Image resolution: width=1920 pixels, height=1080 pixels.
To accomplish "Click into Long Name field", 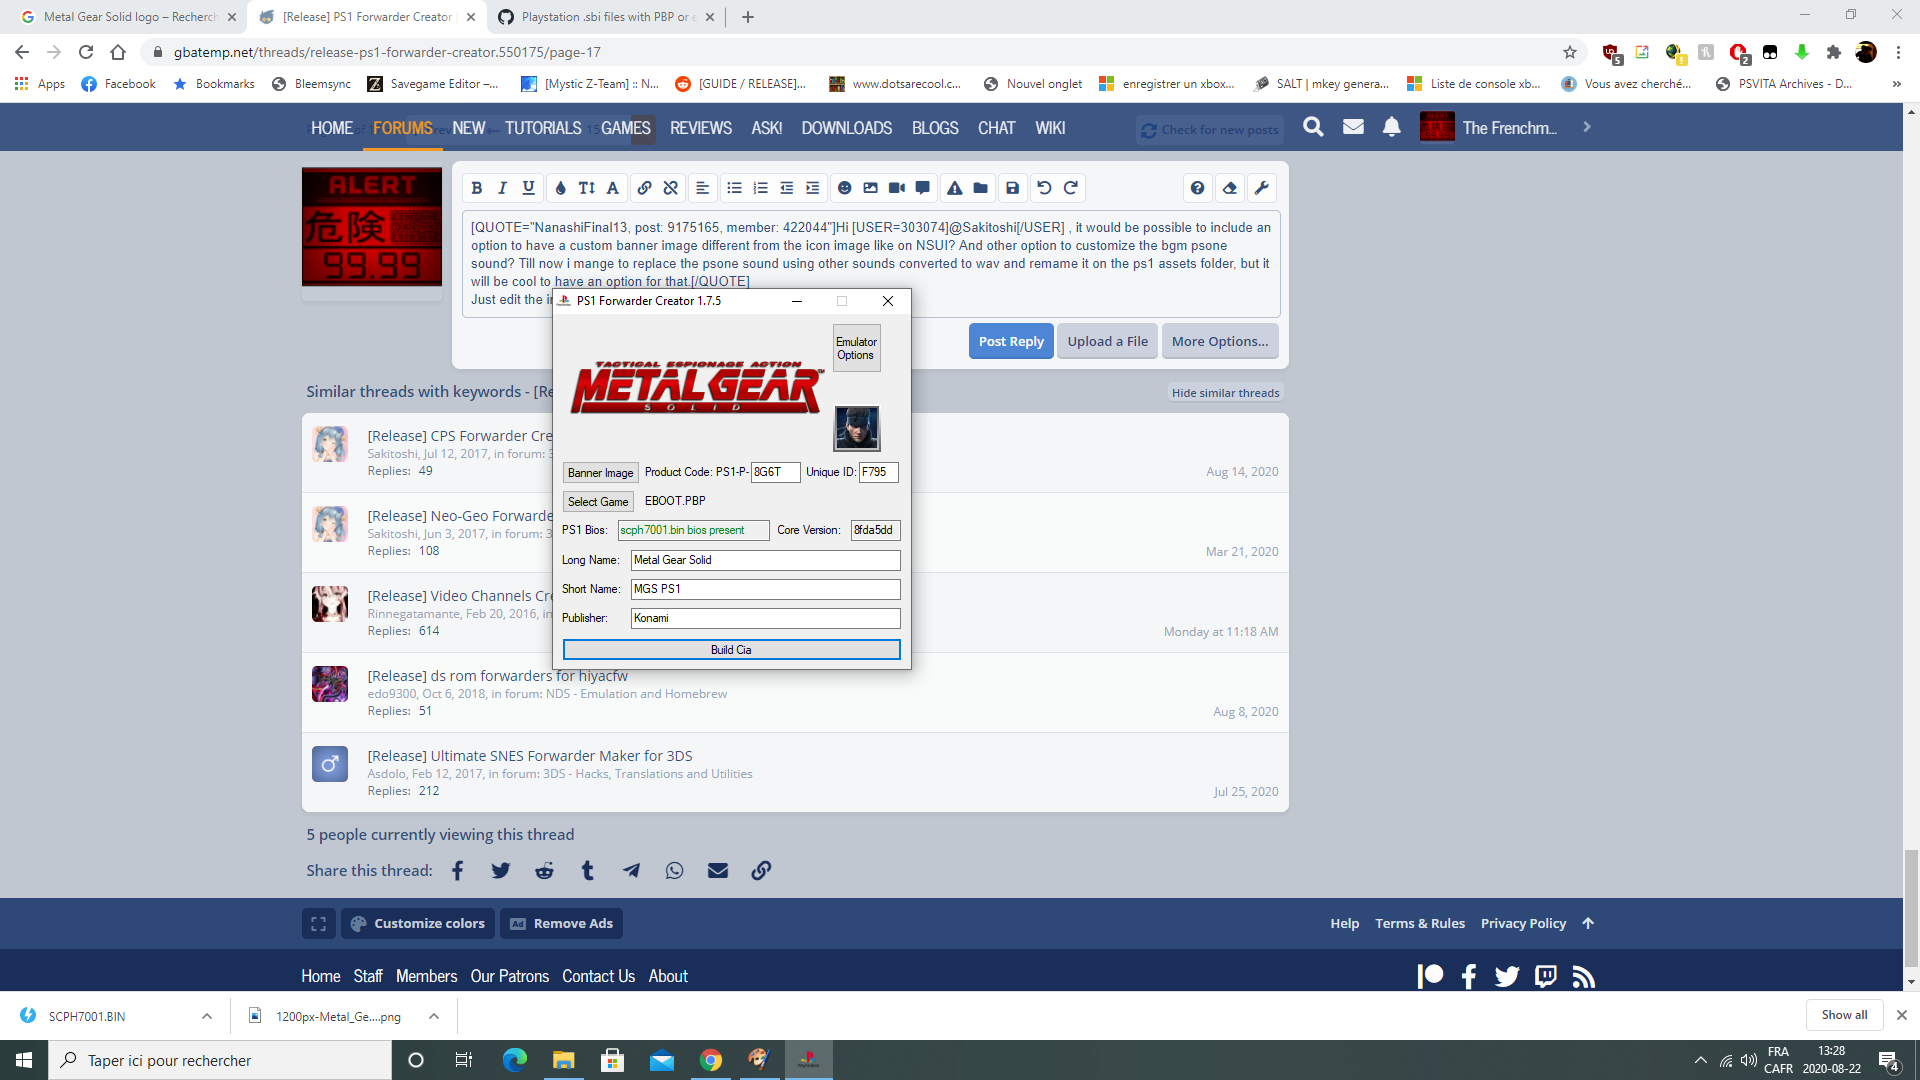I will [x=765, y=560].
